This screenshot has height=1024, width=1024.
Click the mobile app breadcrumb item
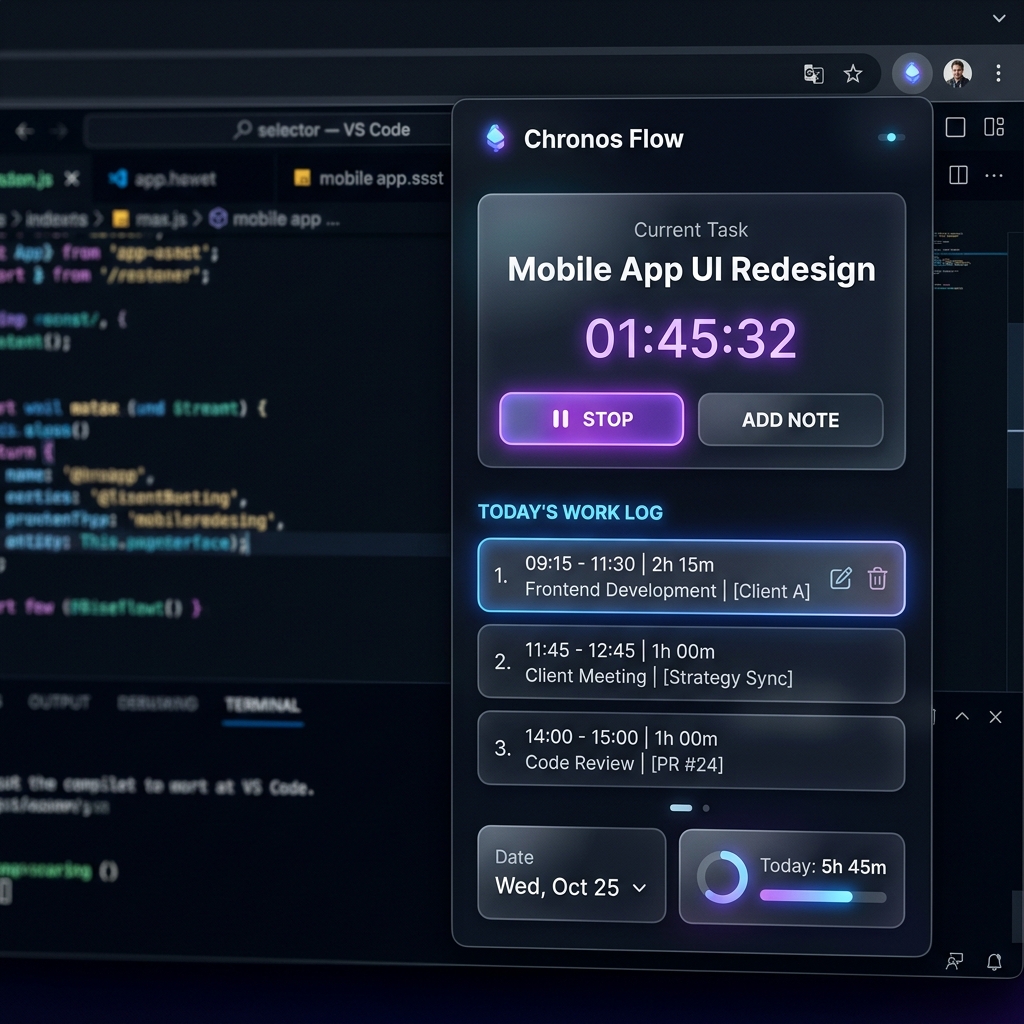click(x=274, y=219)
